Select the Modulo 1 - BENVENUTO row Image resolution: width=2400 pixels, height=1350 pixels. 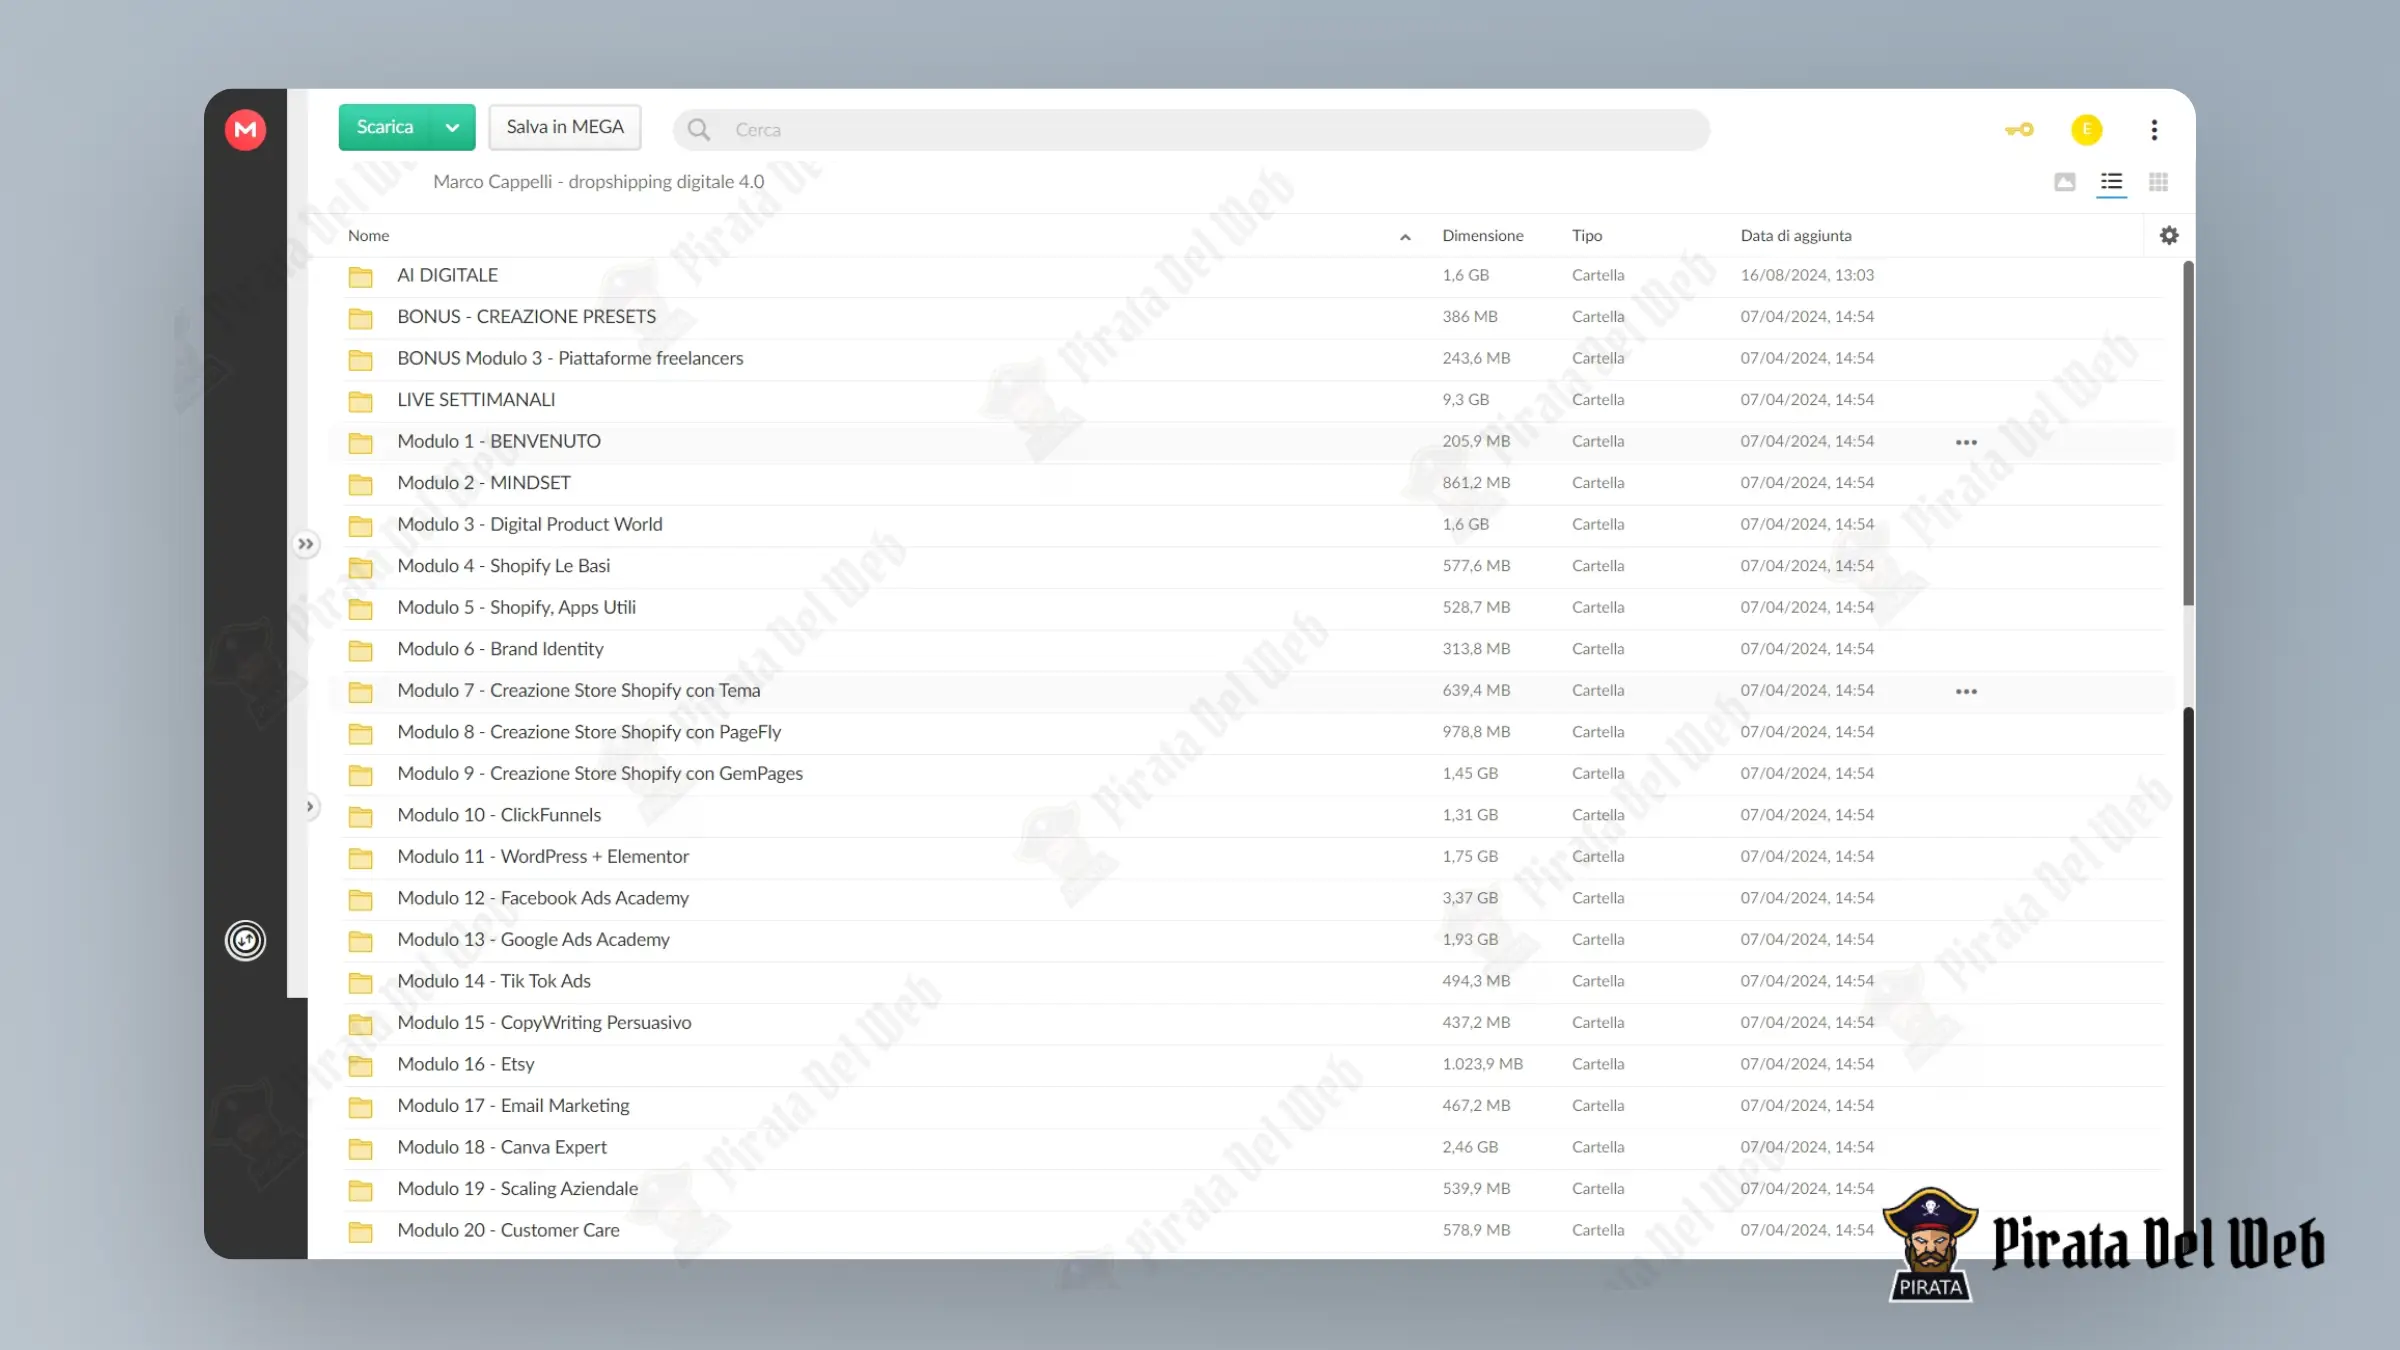click(x=1251, y=442)
